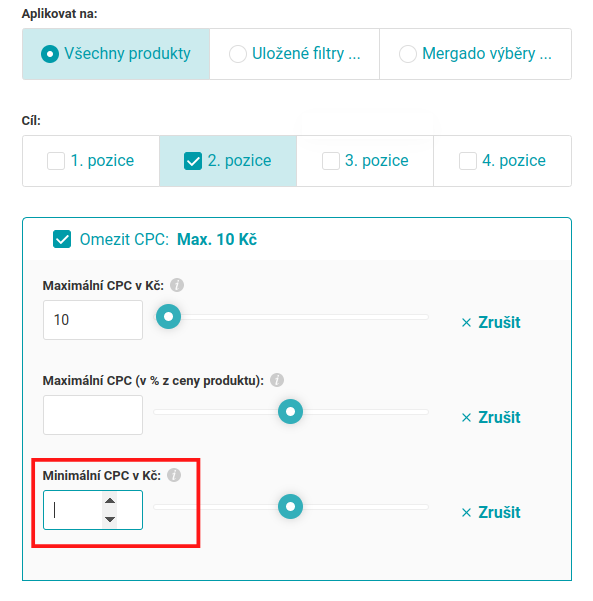Screen dimensions: 593x601
Task: Increase Minimální CPC using up arrow
Action: tap(110, 501)
